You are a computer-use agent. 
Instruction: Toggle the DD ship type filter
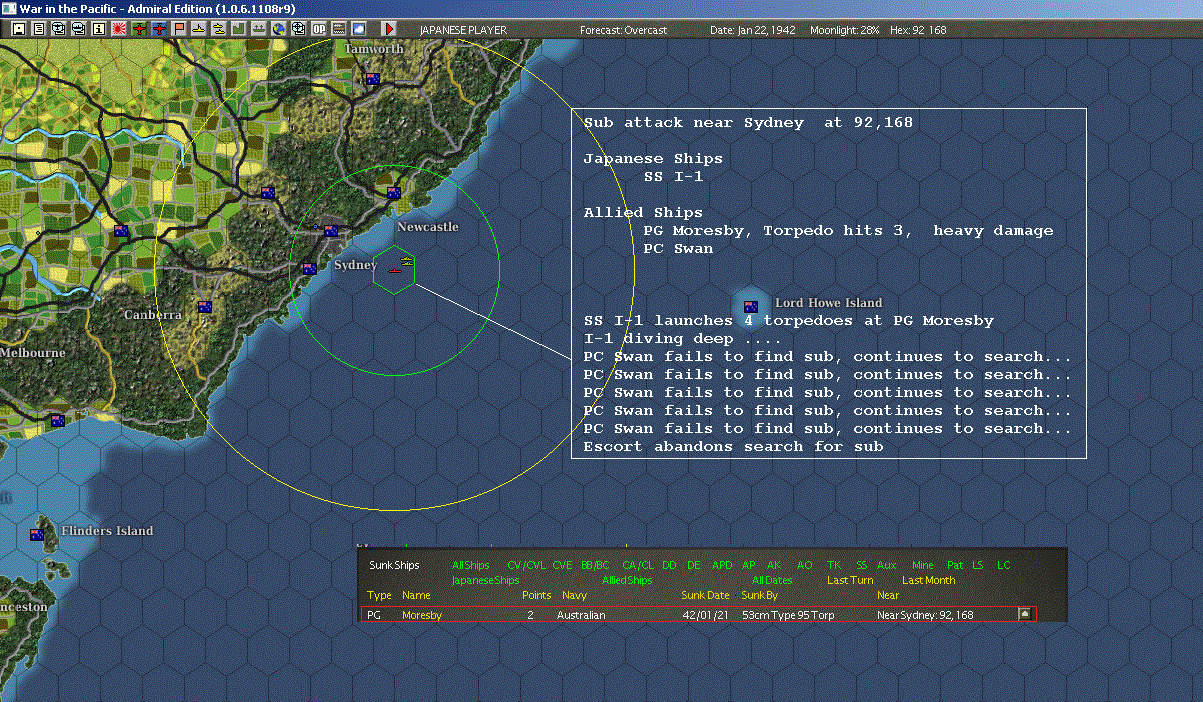pos(669,565)
